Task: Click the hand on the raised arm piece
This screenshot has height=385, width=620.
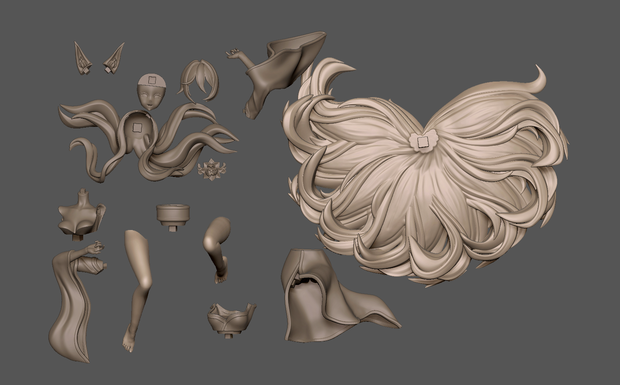Action: click(234, 53)
